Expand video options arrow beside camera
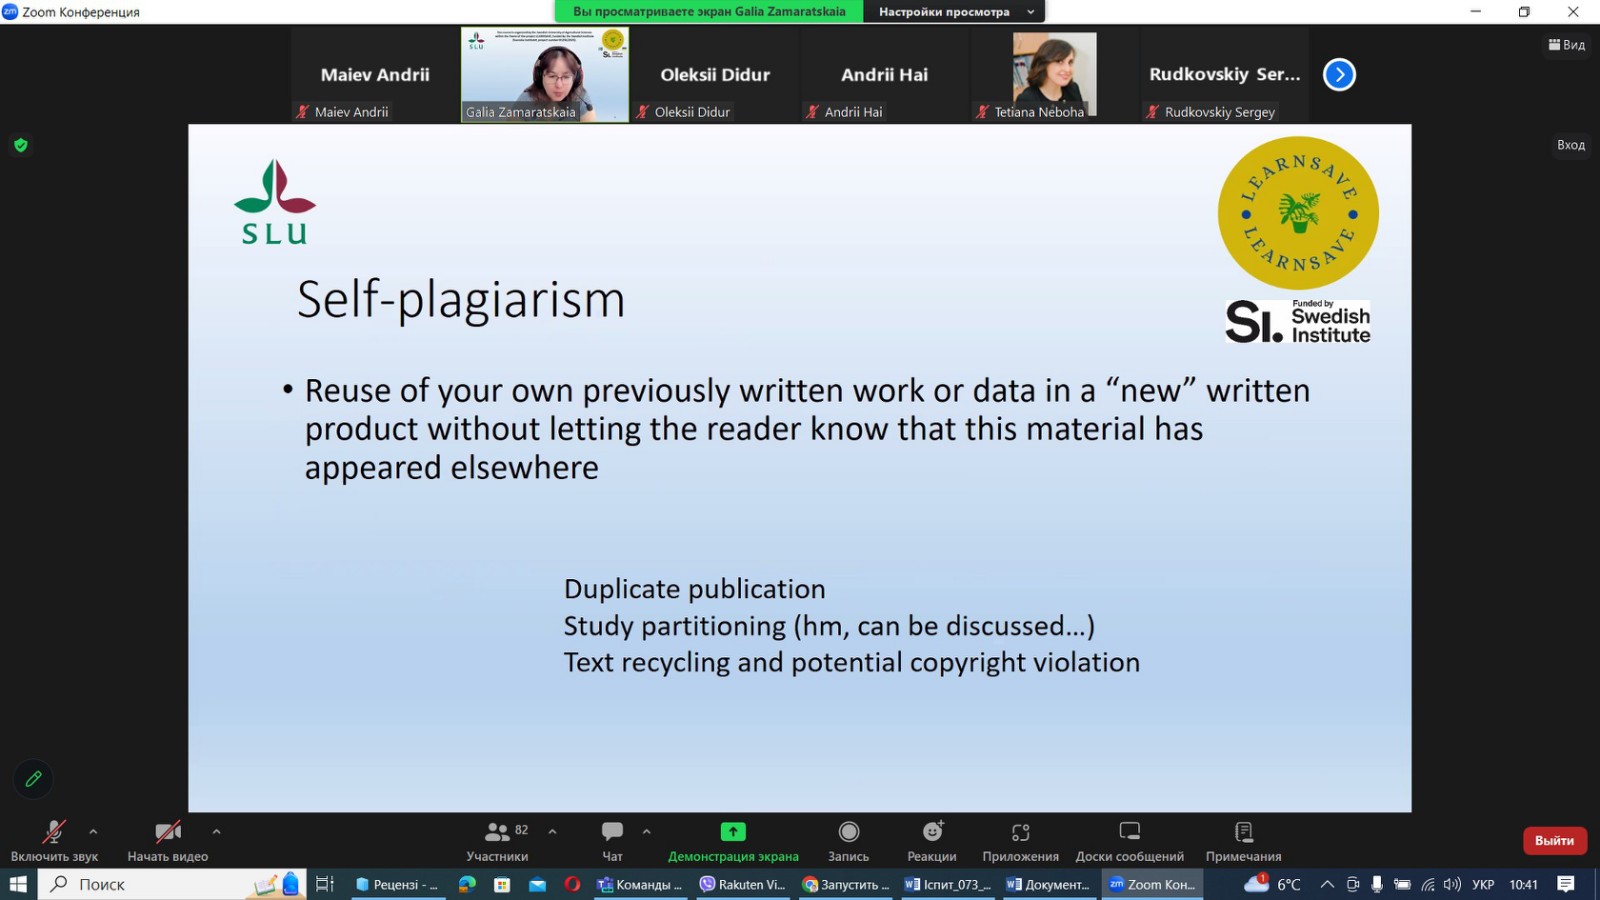The image size is (1600, 900). (216, 831)
